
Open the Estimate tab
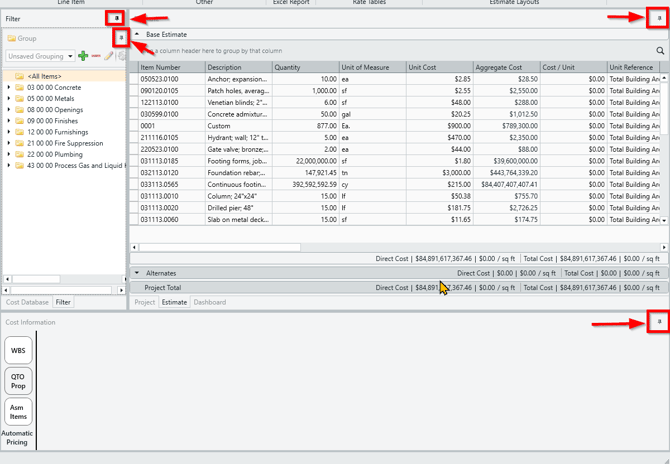(174, 302)
